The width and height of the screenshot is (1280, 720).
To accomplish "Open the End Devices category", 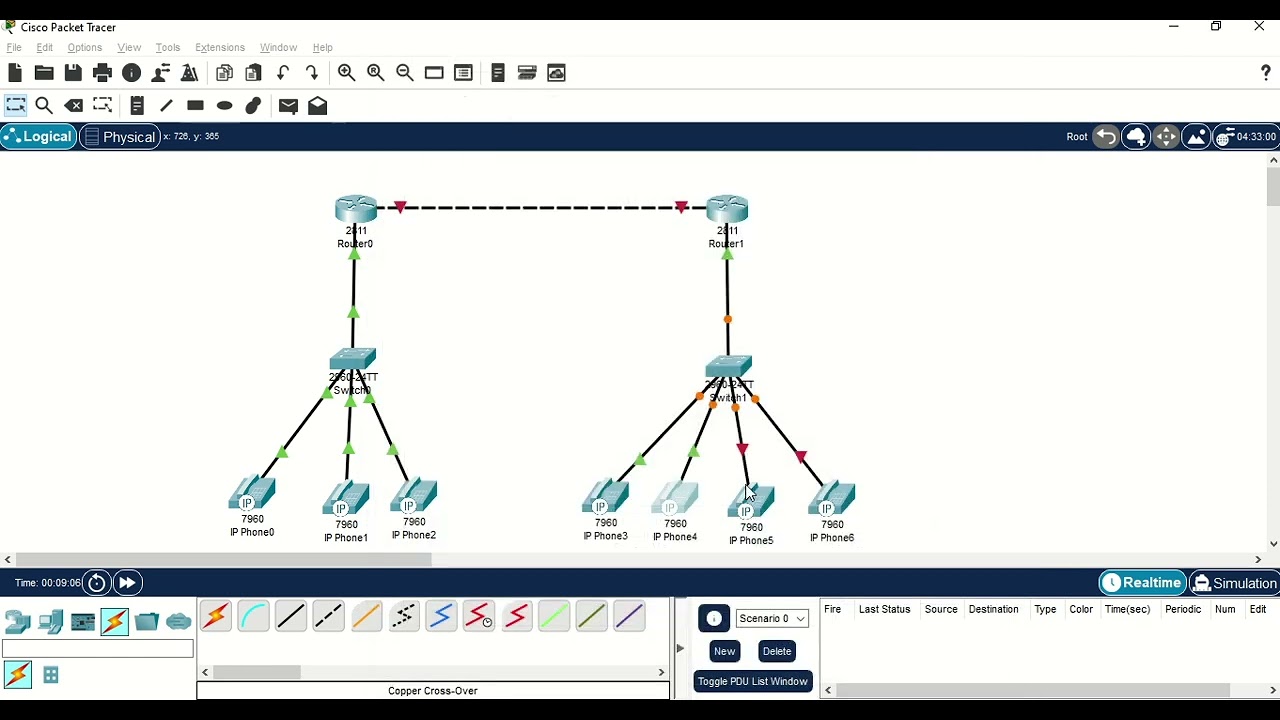I will [50, 622].
